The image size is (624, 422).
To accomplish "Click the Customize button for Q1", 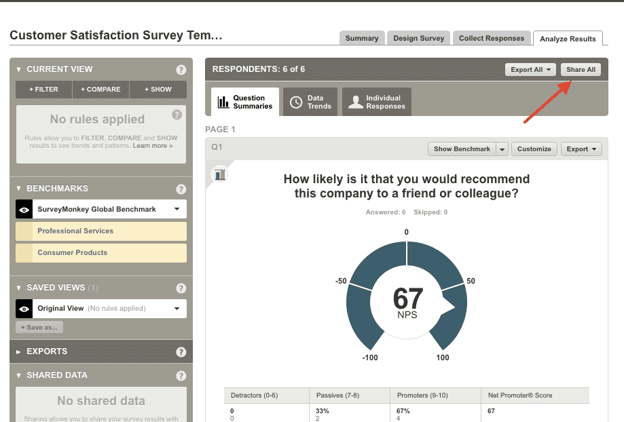I will 534,149.
